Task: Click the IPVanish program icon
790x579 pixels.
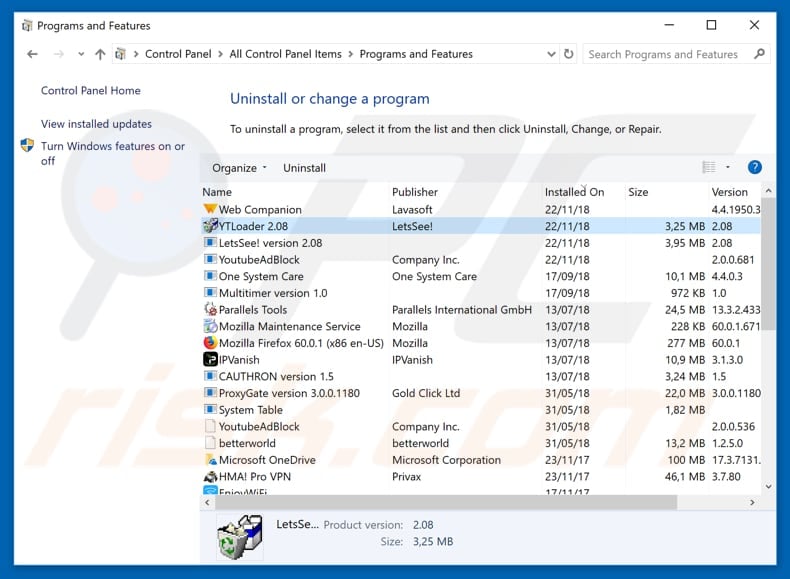Action: click(x=210, y=359)
